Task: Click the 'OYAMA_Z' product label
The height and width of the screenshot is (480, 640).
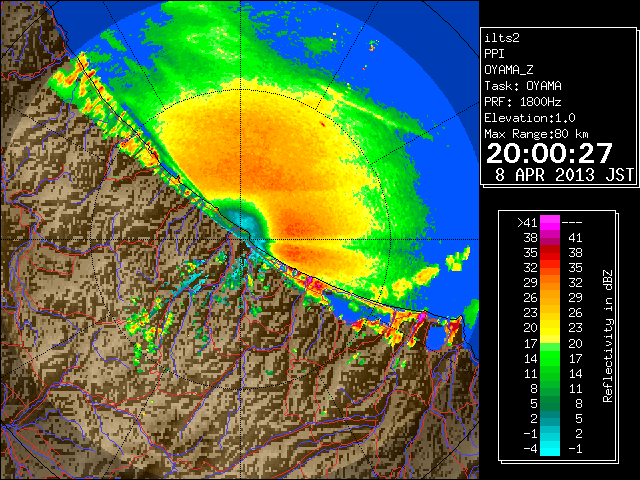Action: pos(509,70)
